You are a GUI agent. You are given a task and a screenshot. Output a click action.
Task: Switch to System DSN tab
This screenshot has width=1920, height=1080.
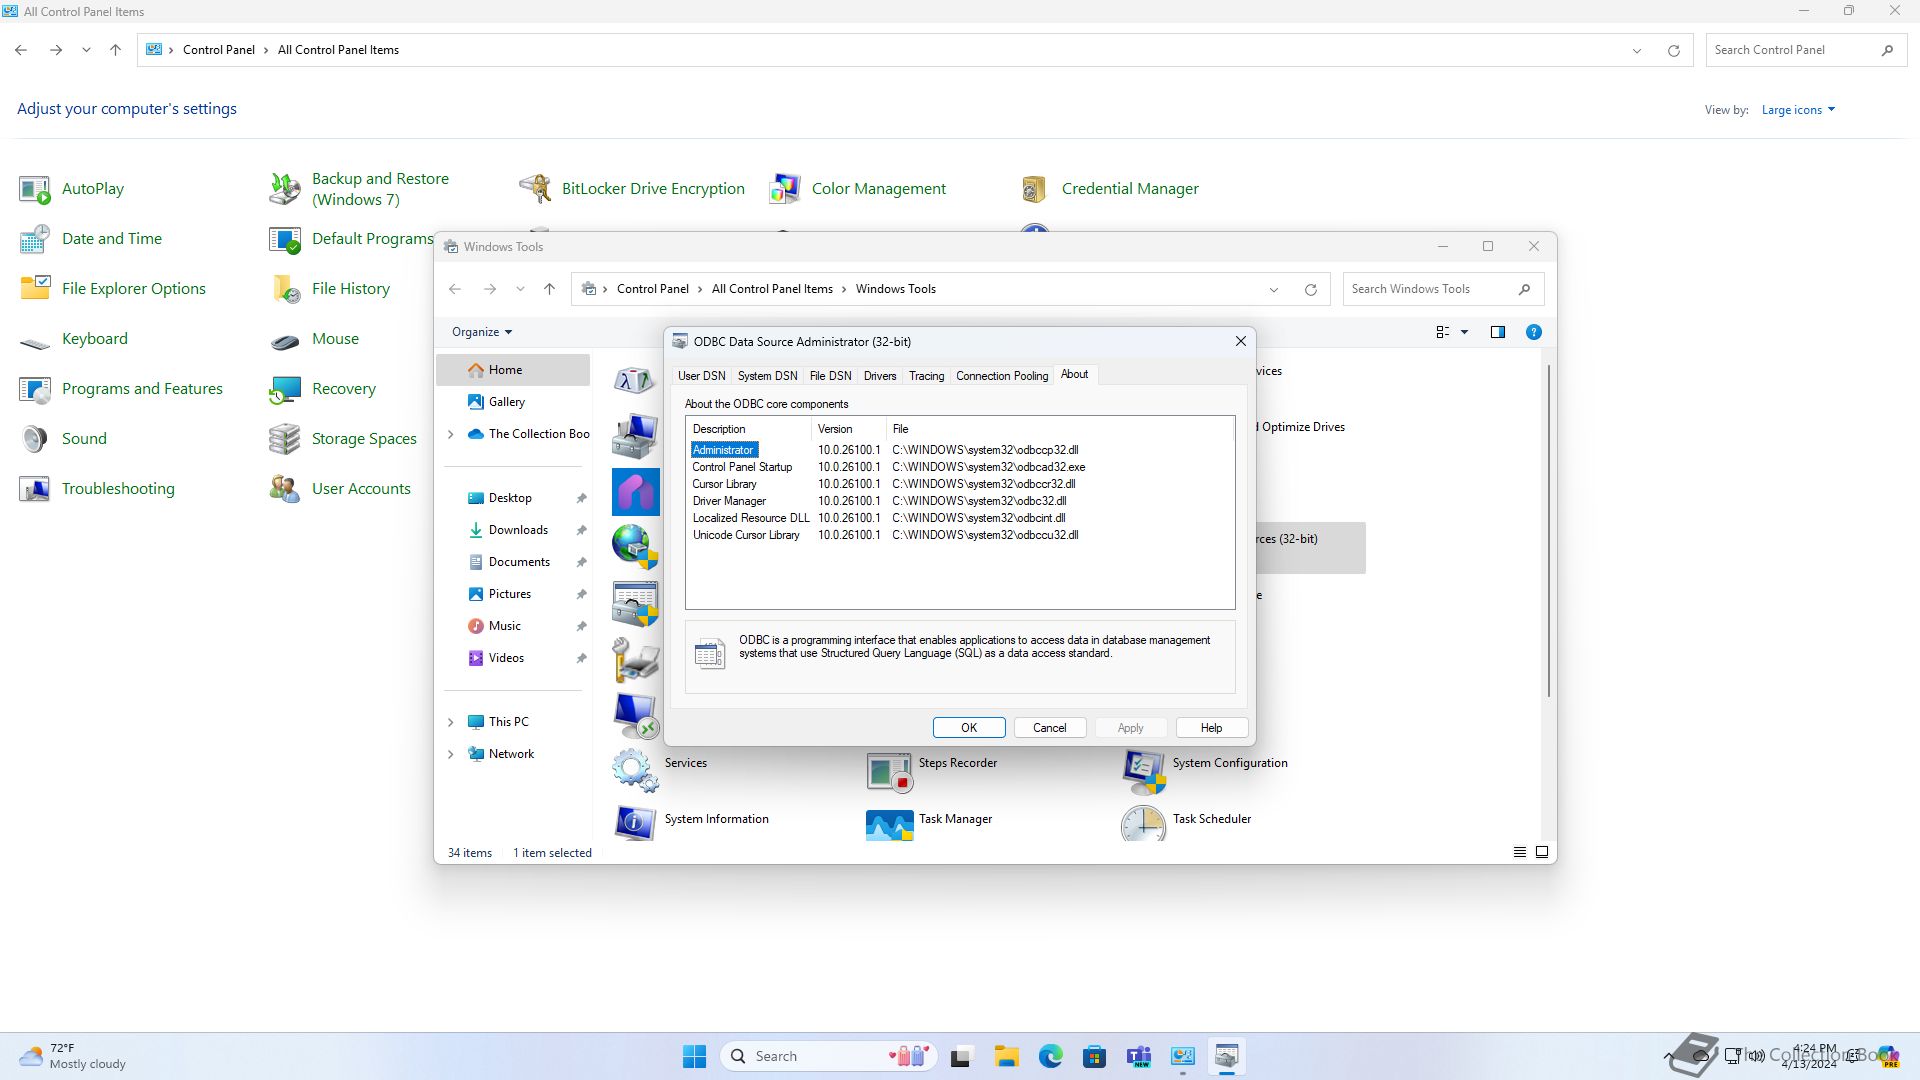pos(767,376)
